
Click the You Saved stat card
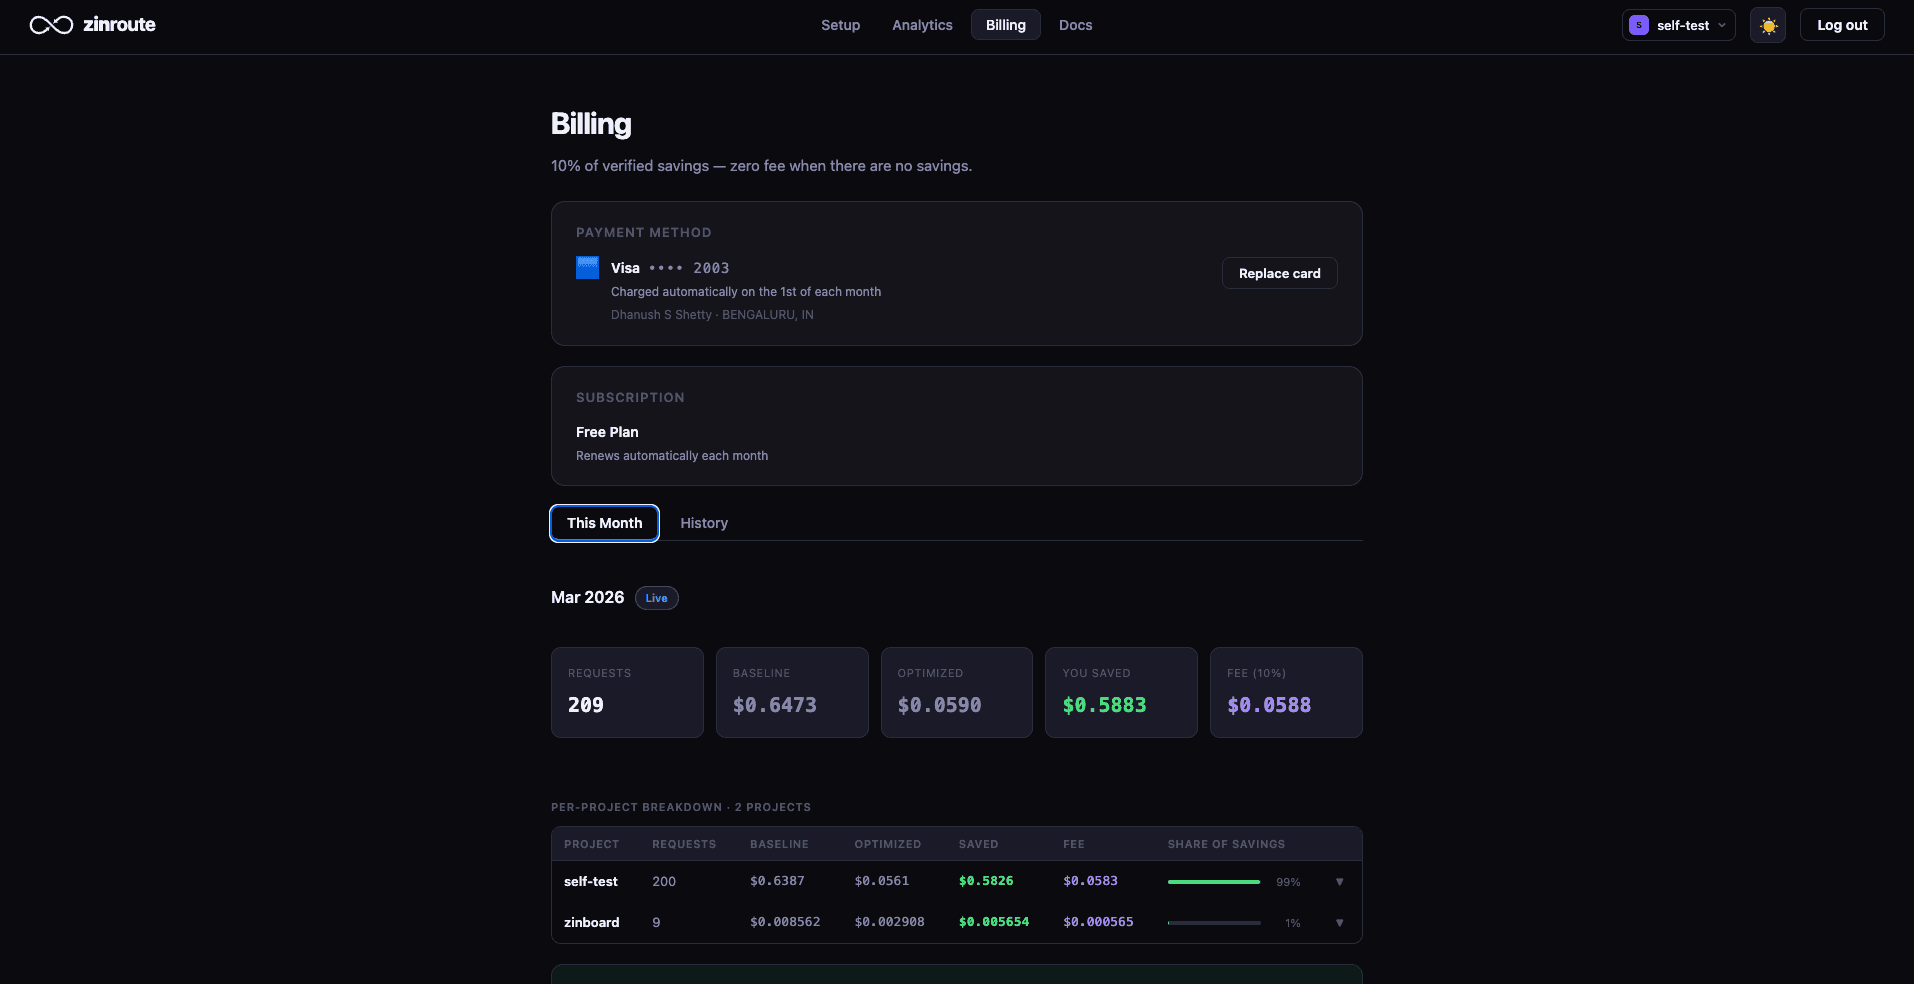click(1120, 692)
